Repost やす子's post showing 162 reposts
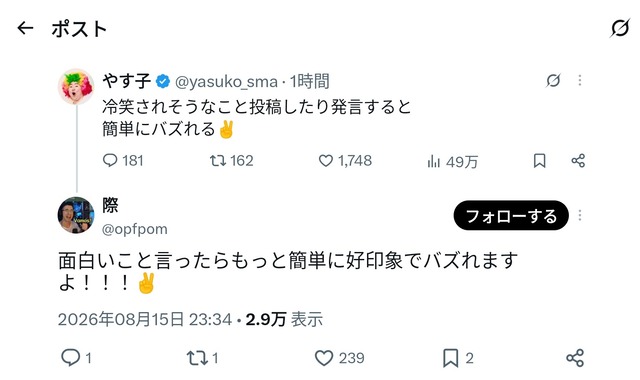Image resolution: width=640 pixels, height=380 pixels. point(231,160)
